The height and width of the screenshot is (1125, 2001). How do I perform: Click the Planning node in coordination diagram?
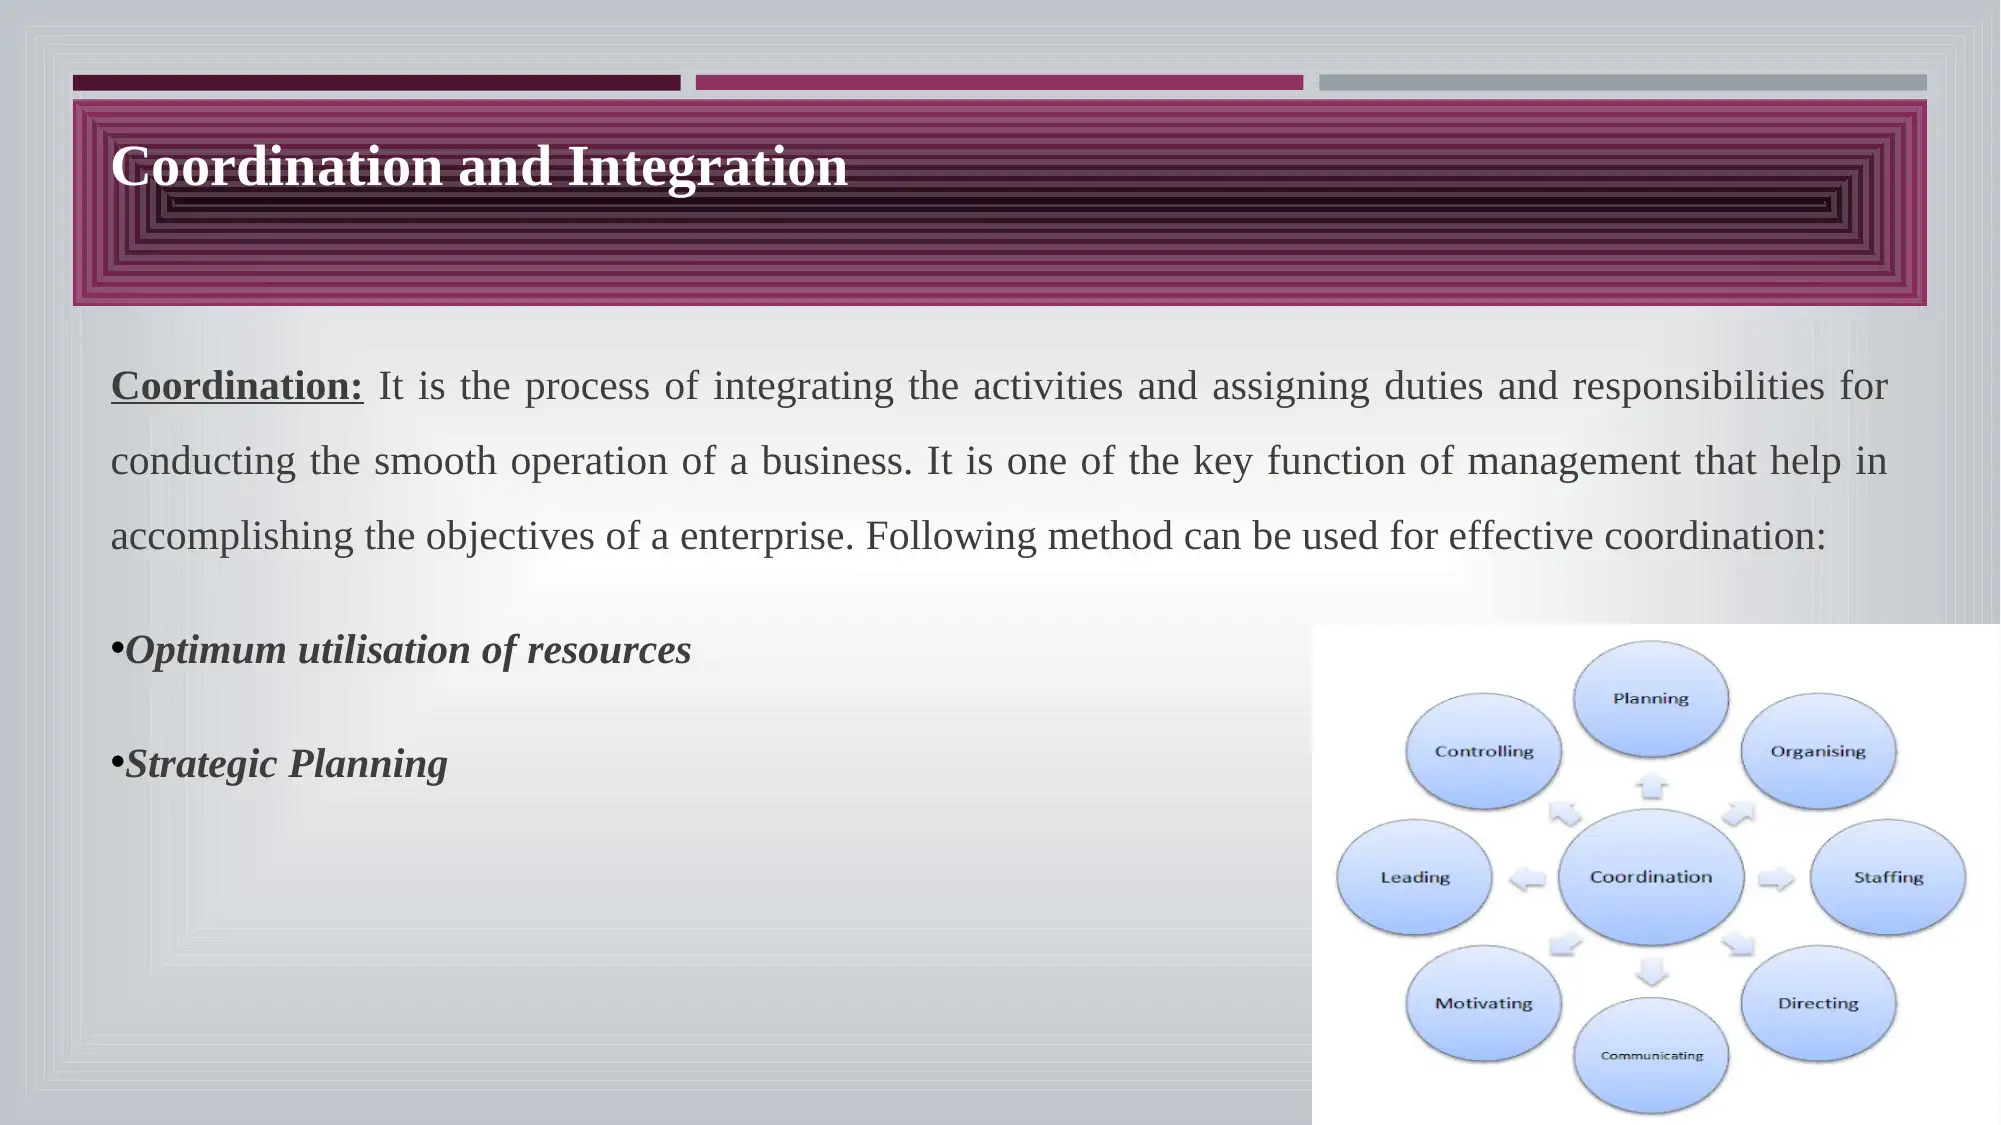point(1649,696)
